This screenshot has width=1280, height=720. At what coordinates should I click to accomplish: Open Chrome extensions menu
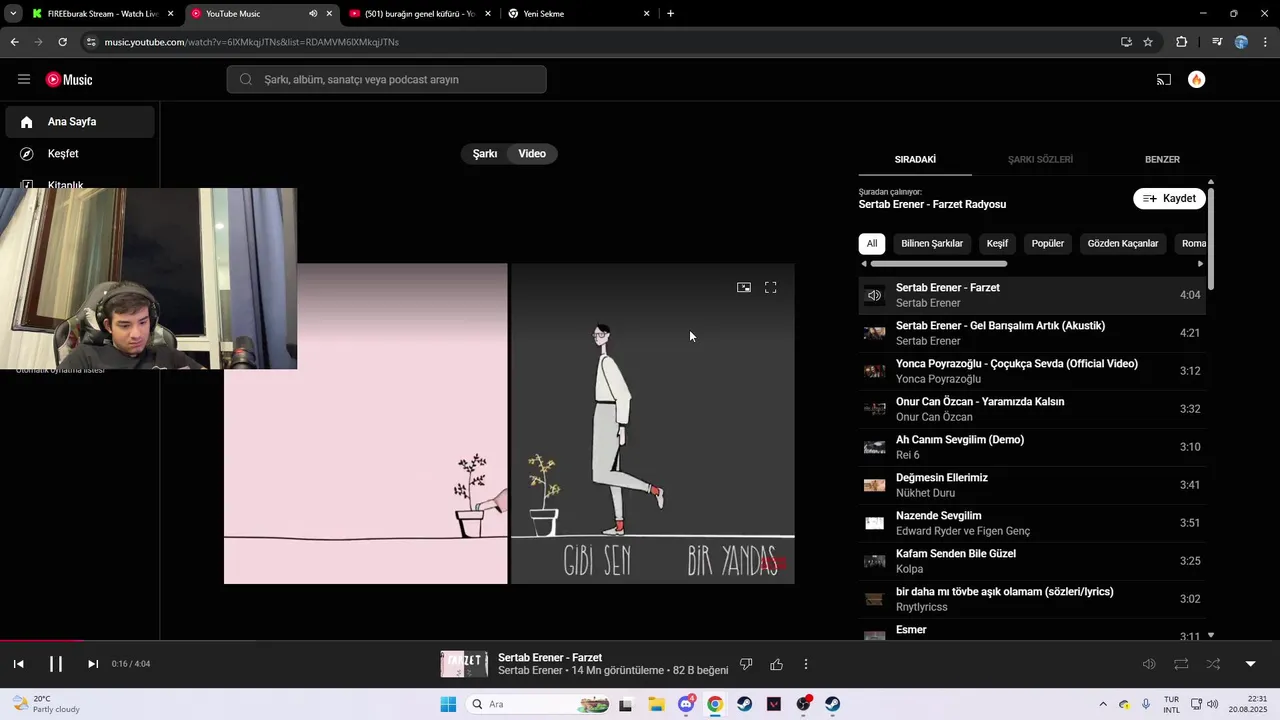coord(1181,42)
